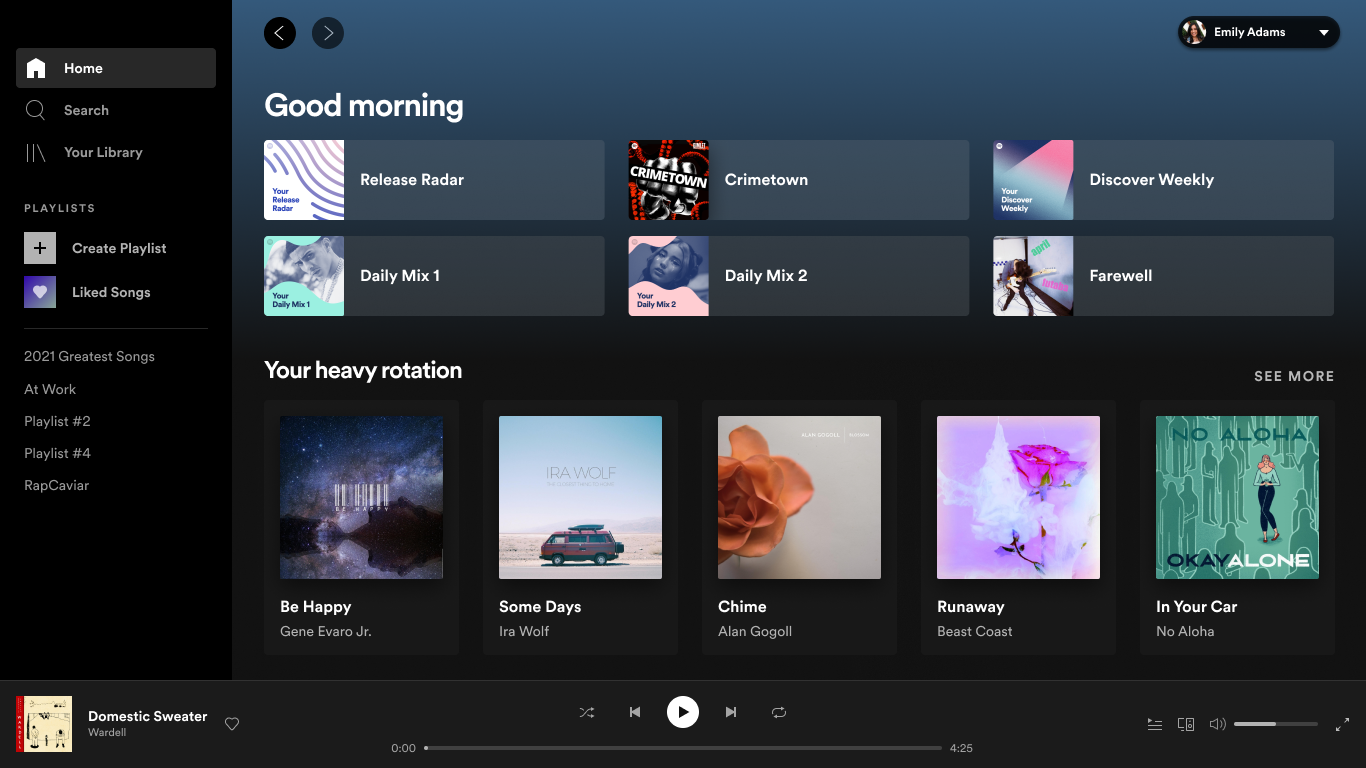Select Home in the sidebar
1366x768 pixels.
click(x=82, y=68)
